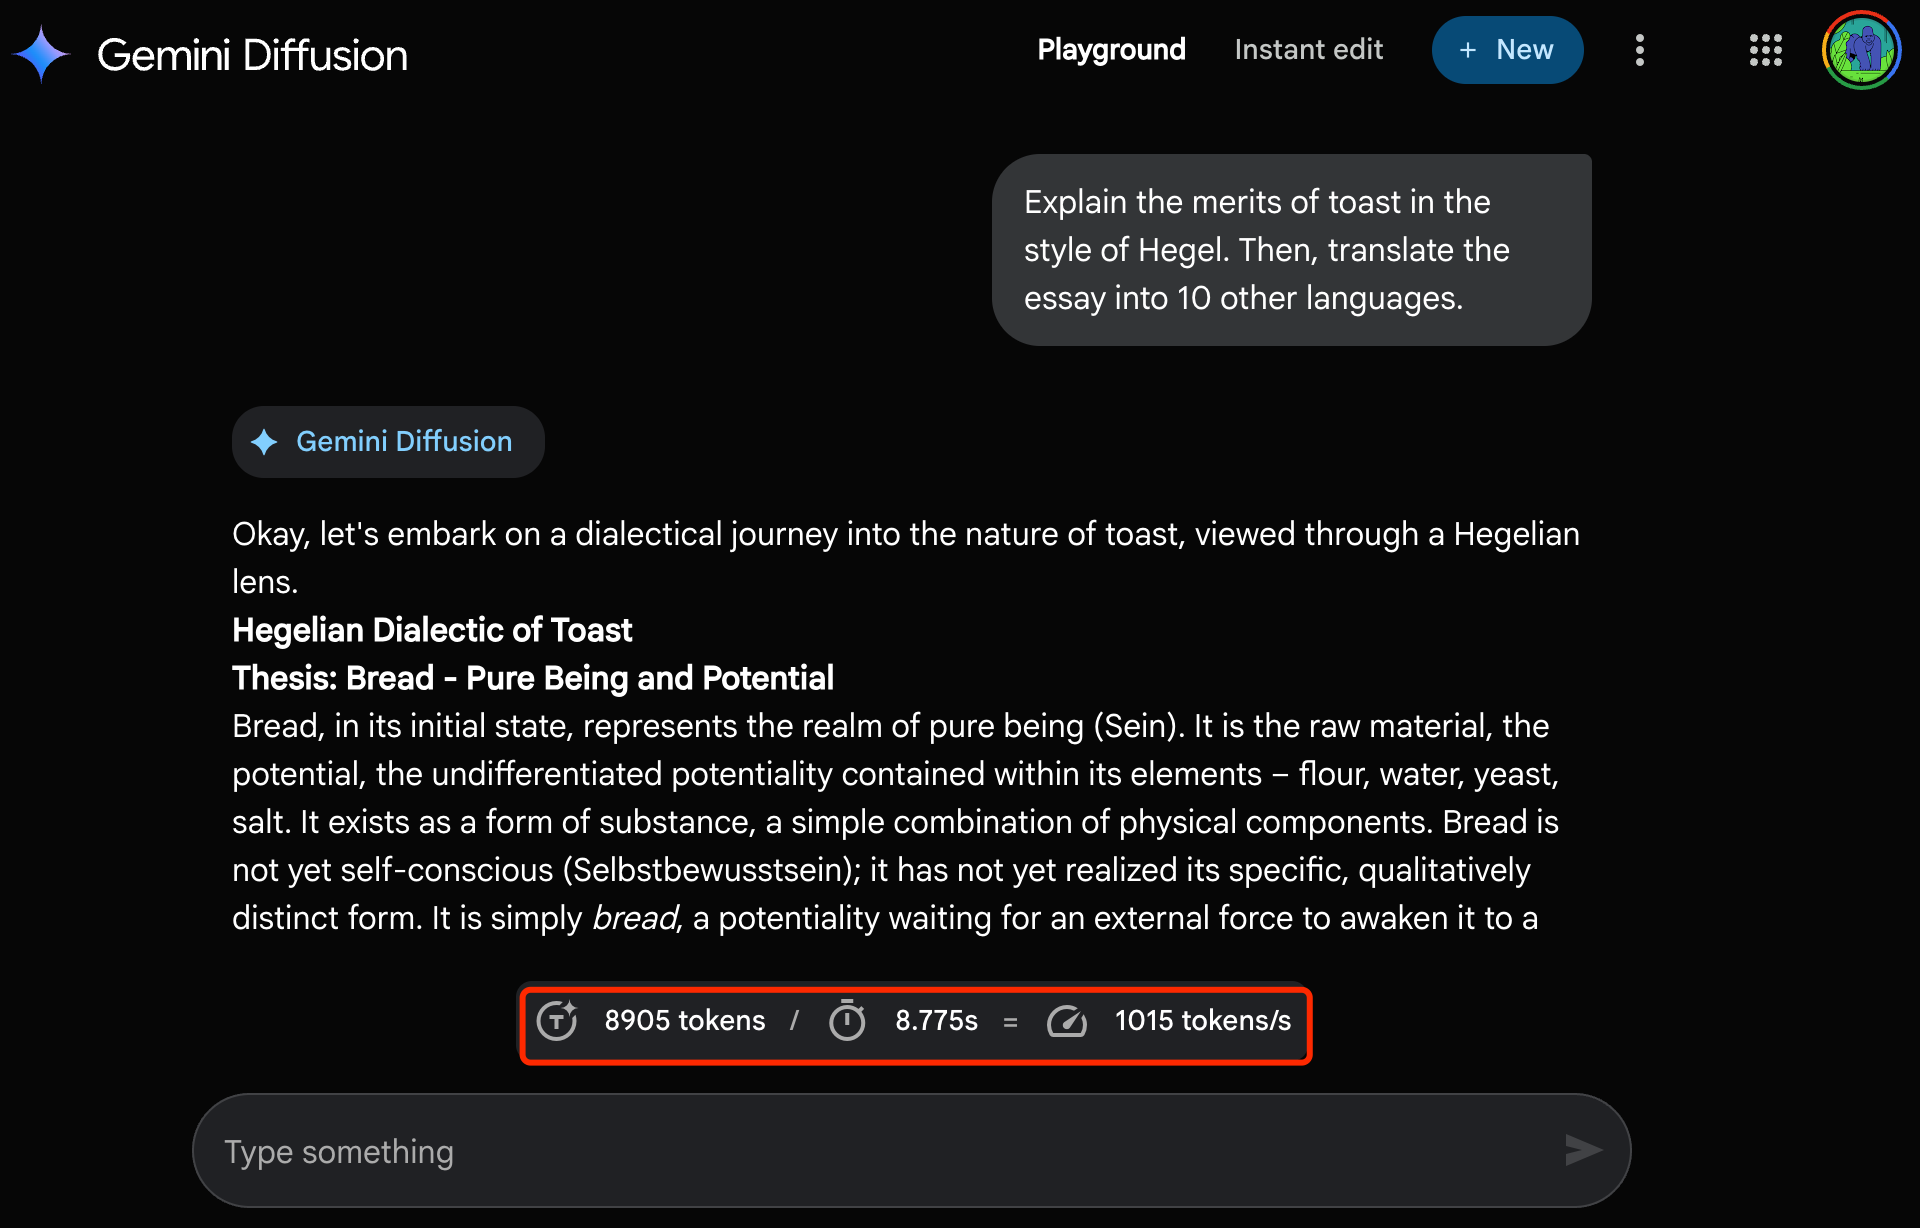The height and width of the screenshot is (1228, 1920).
Task: Click the sparkle in Gemini Diffusion chip
Action: tap(264, 442)
